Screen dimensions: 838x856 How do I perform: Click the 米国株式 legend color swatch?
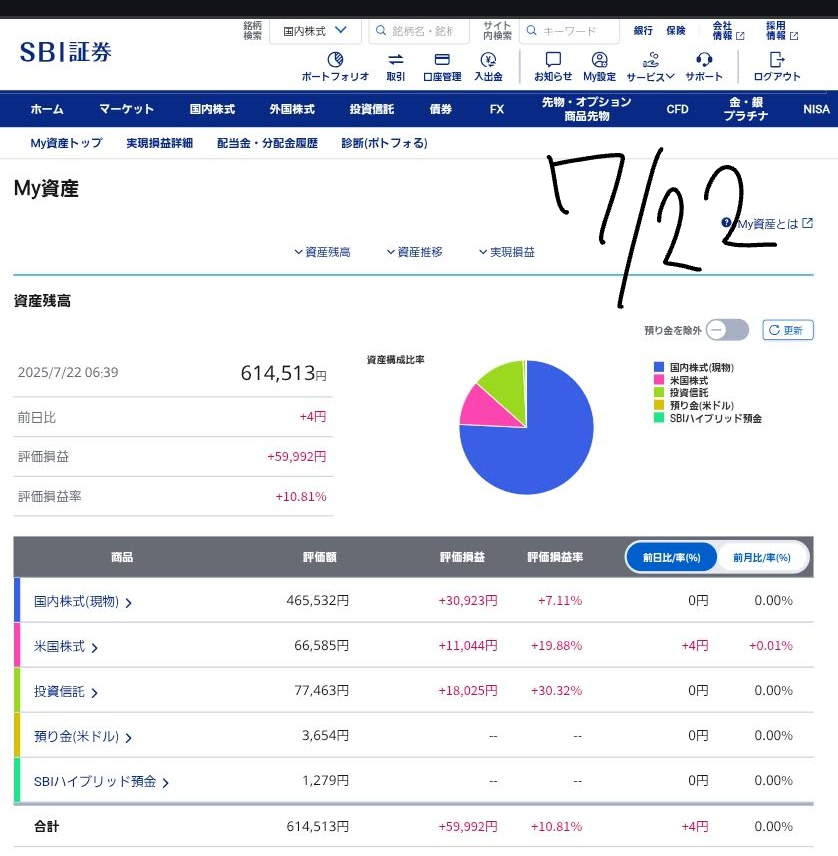pyautogui.click(x=659, y=379)
